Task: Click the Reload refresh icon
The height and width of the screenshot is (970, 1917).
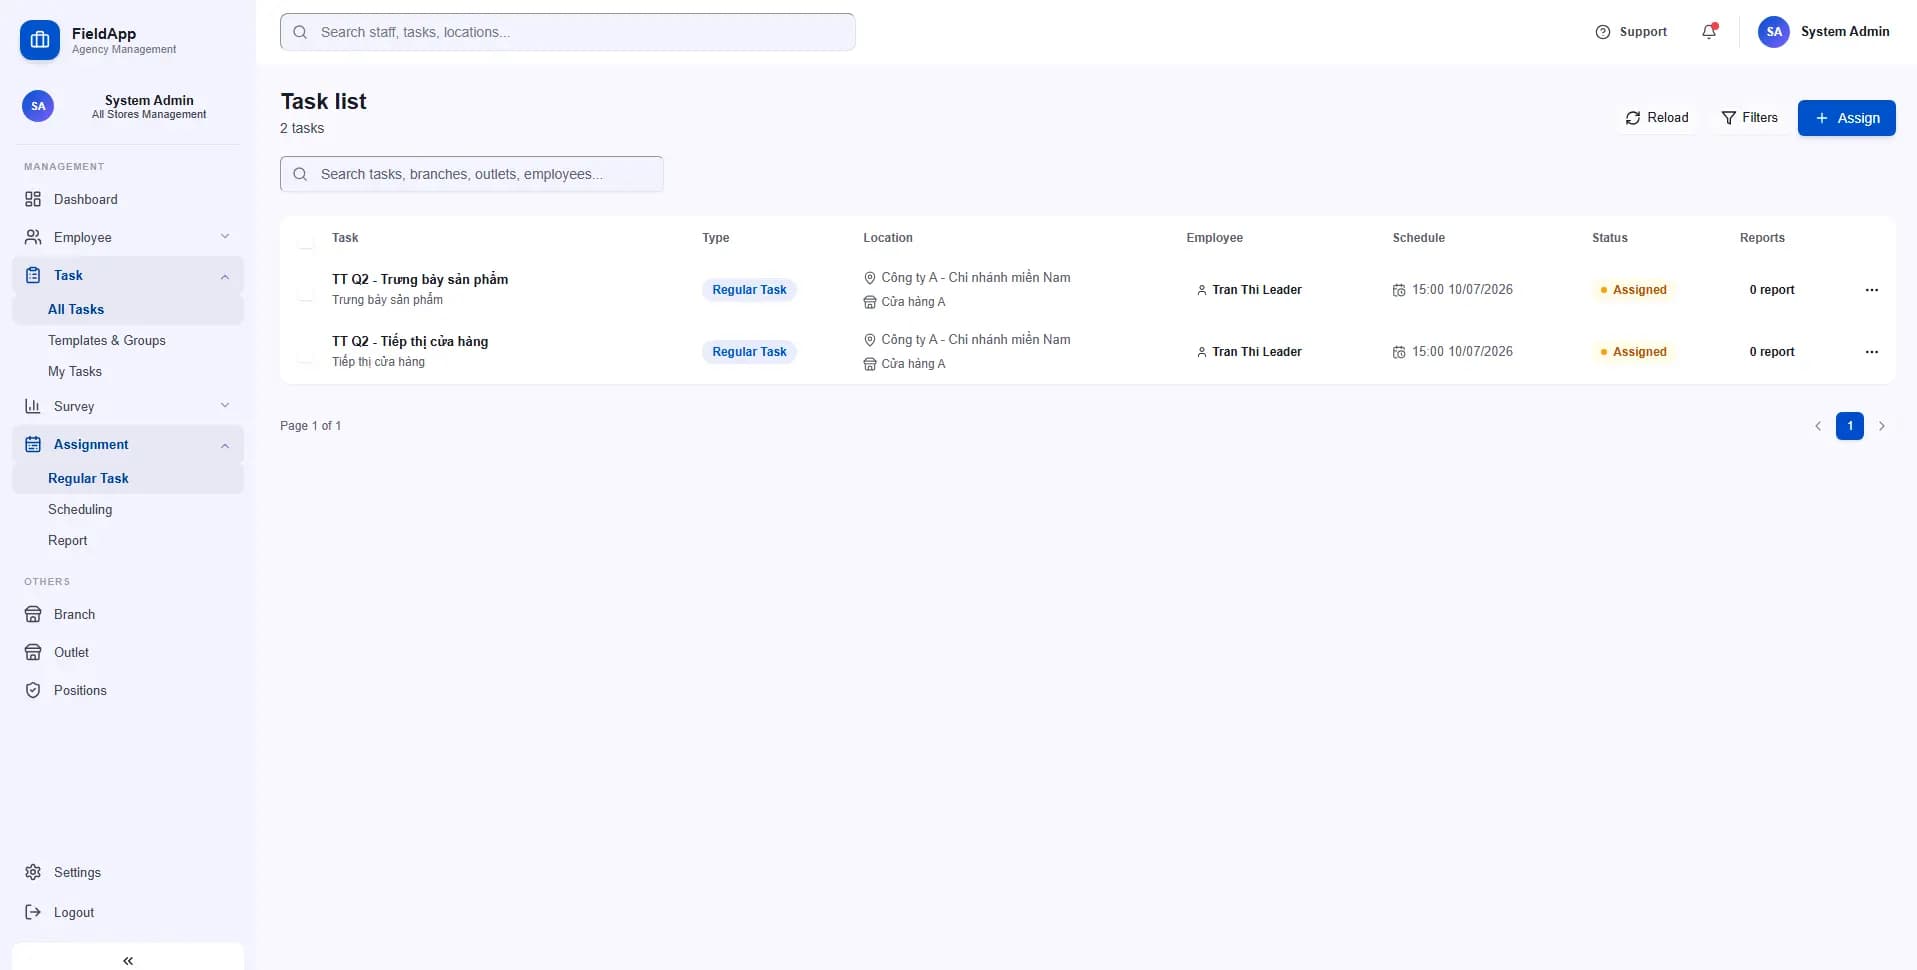Action: [x=1633, y=118]
